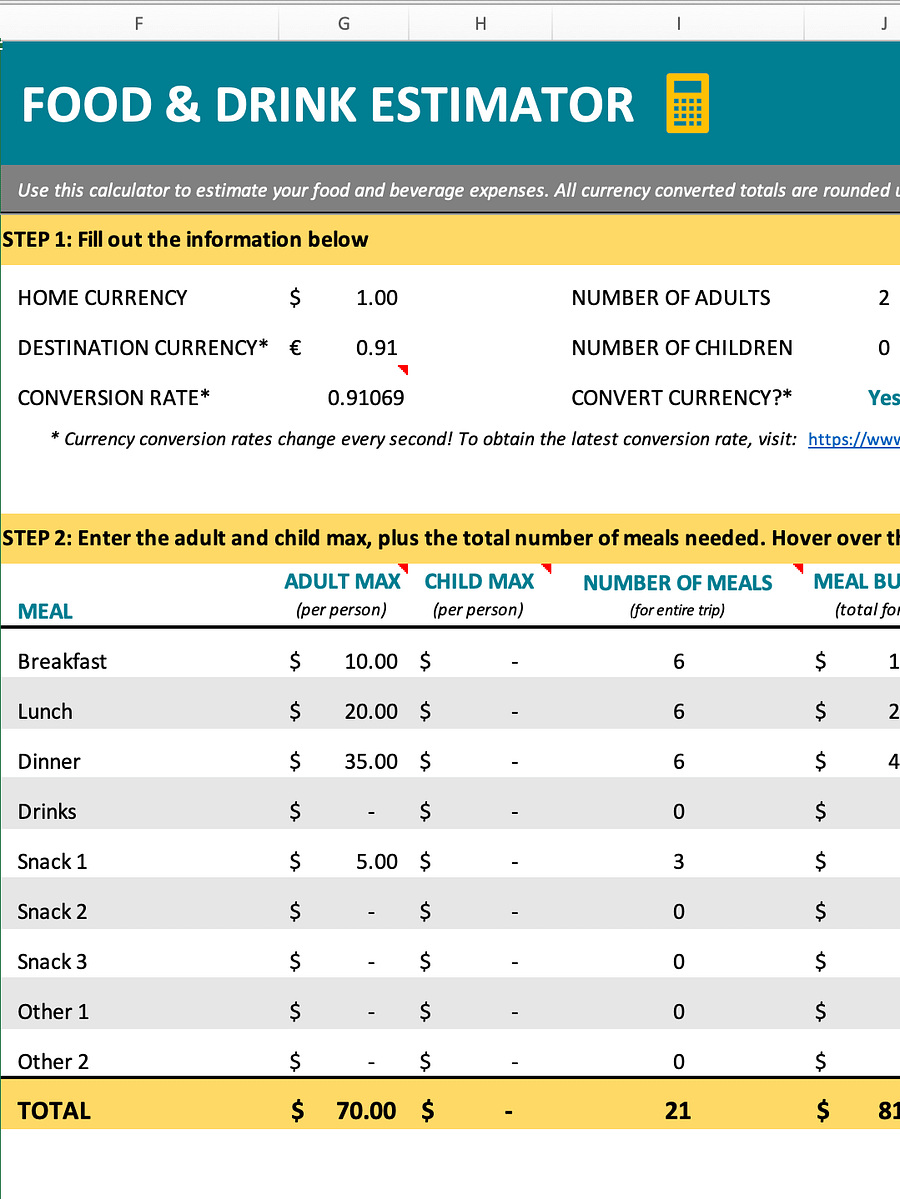This screenshot has width=900, height=1199.
Task: Click the Snack 1 row label
Action: [x=52, y=862]
